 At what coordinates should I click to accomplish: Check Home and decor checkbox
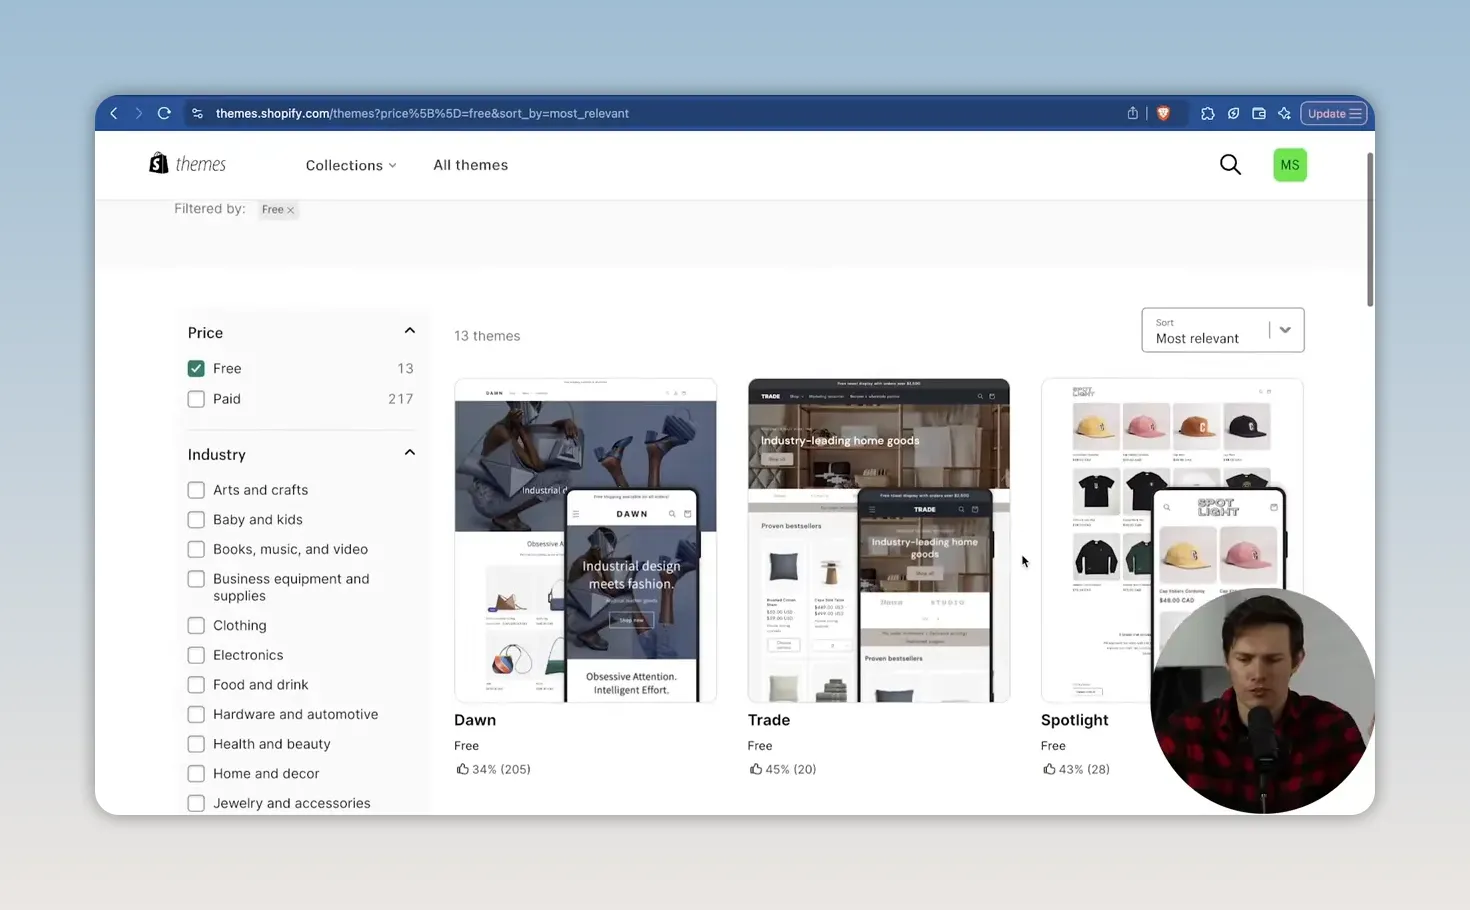(196, 774)
